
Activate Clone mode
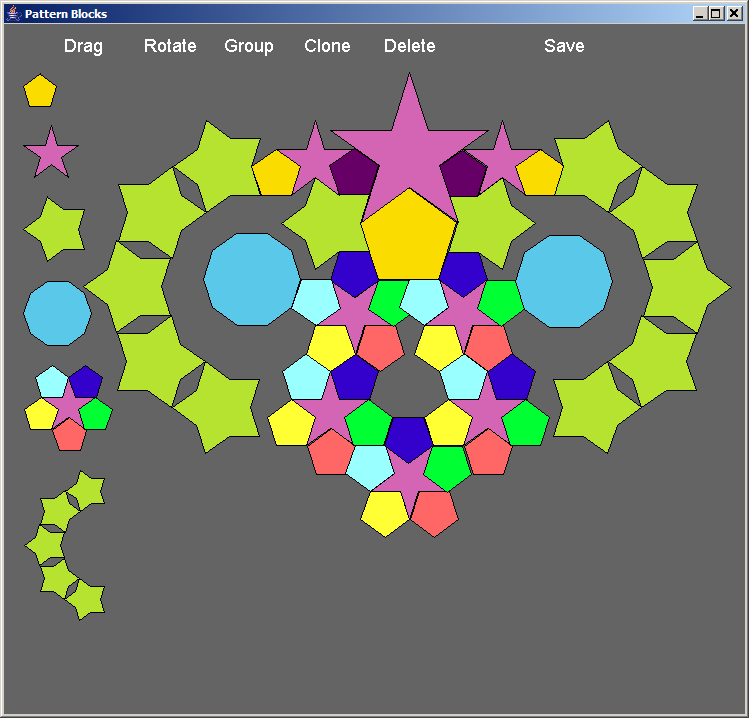click(327, 46)
